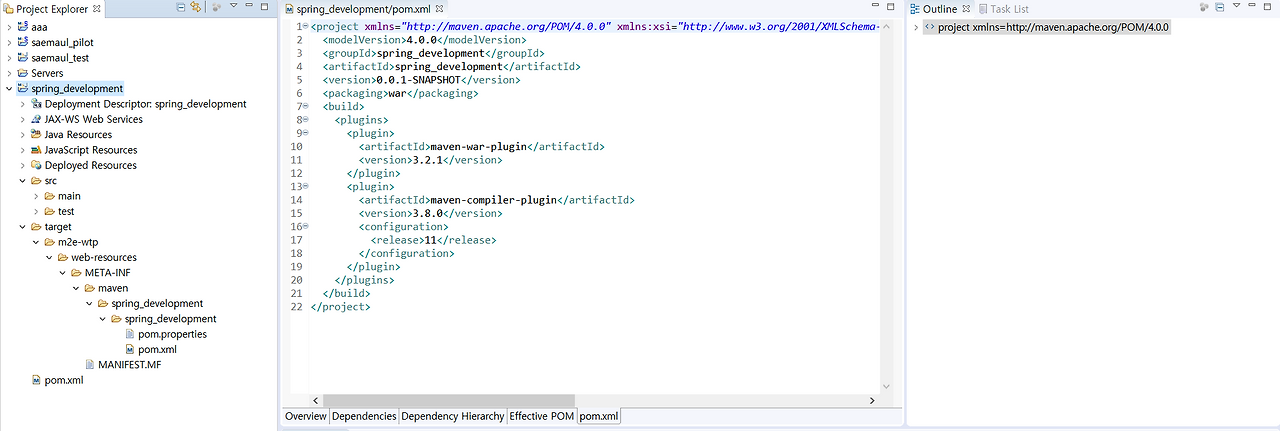The height and width of the screenshot is (431, 1280).
Task: Select the pom.properties file
Action: click(x=165, y=334)
